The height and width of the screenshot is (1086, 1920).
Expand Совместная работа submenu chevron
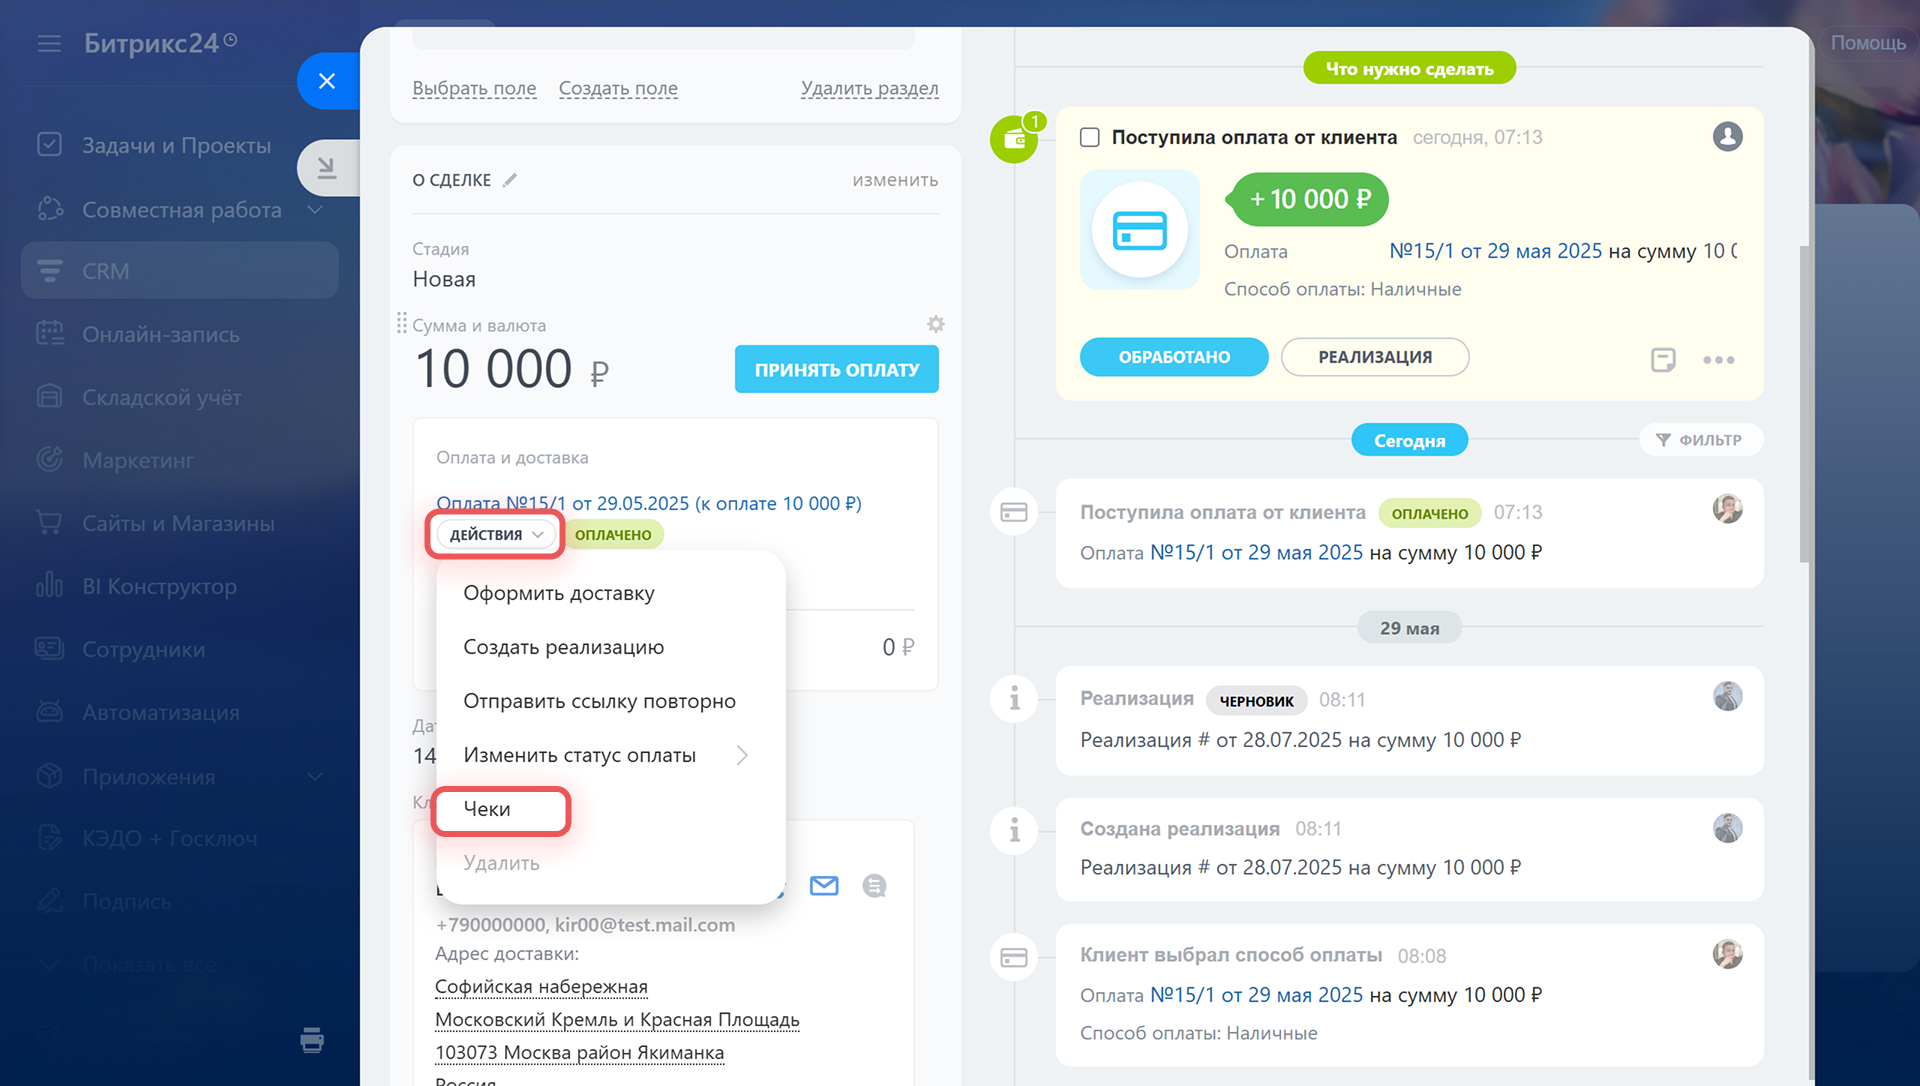(315, 209)
